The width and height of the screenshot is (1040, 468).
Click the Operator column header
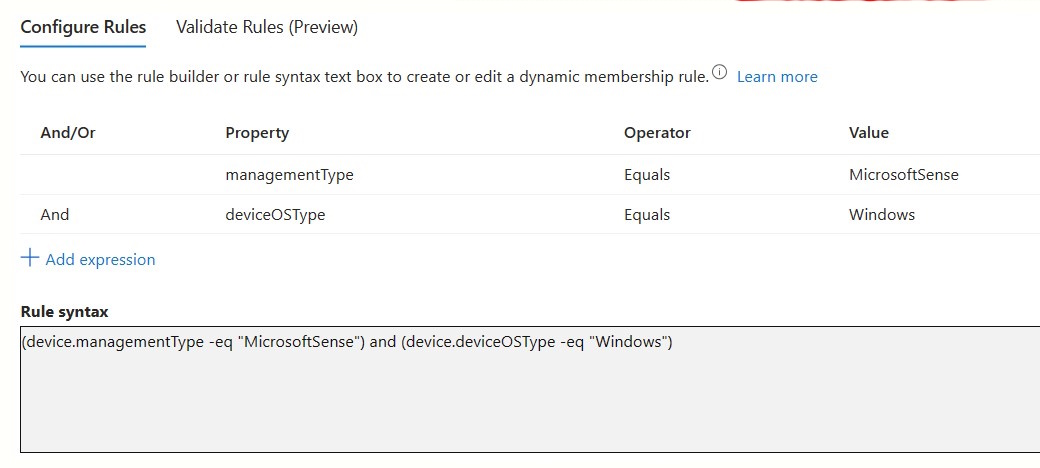point(657,133)
